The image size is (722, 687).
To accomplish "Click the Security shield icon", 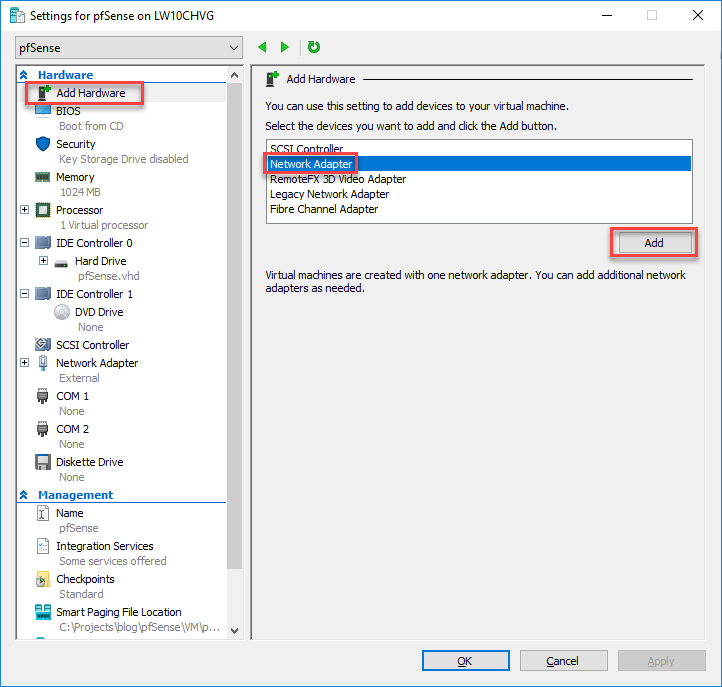I will click(x=43, y=144).
